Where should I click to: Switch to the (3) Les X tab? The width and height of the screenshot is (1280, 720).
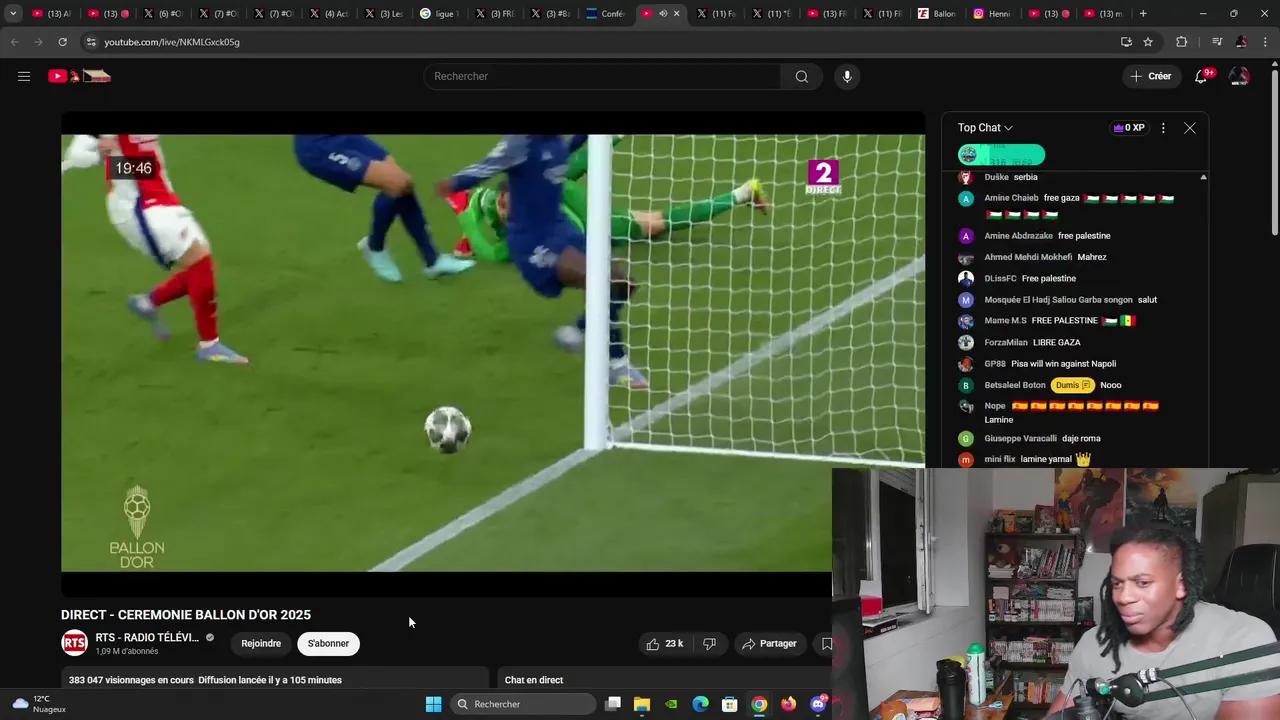point(384,14)
